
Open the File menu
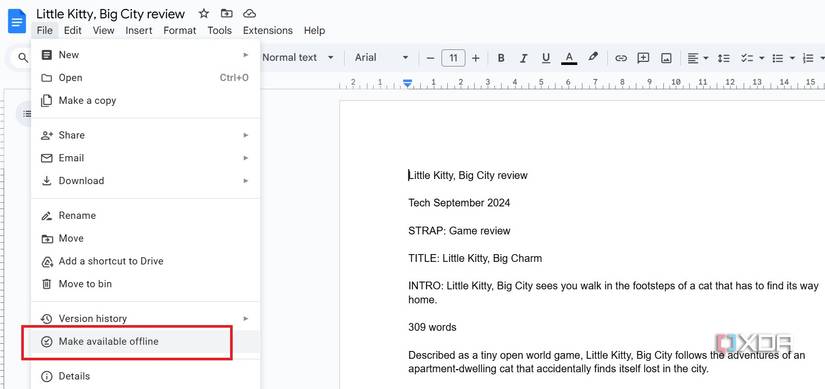[45, 31]
